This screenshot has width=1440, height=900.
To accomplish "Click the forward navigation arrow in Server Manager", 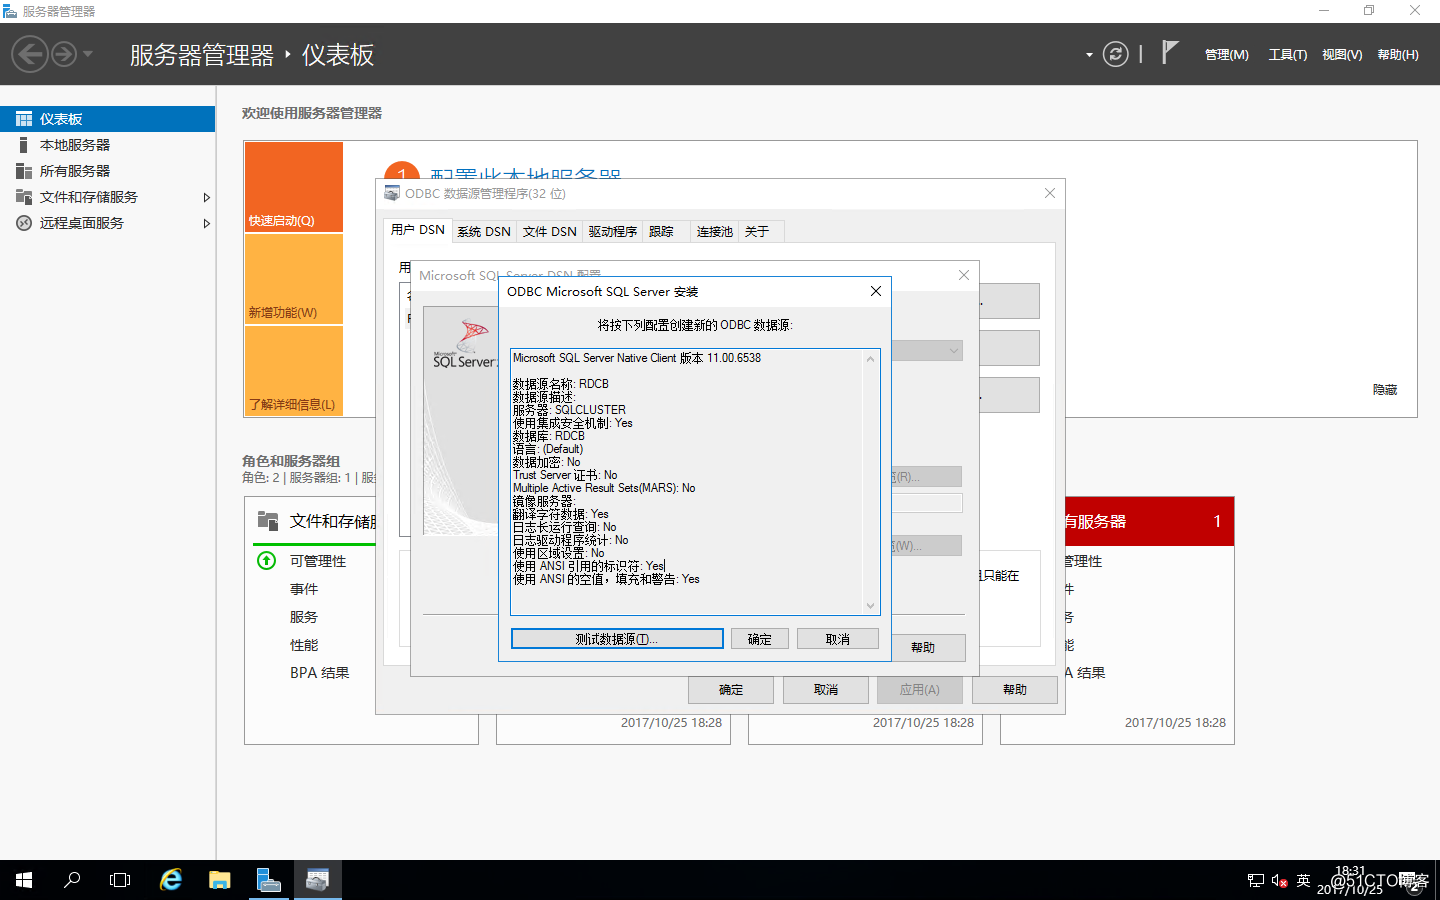I will [64, 54].
